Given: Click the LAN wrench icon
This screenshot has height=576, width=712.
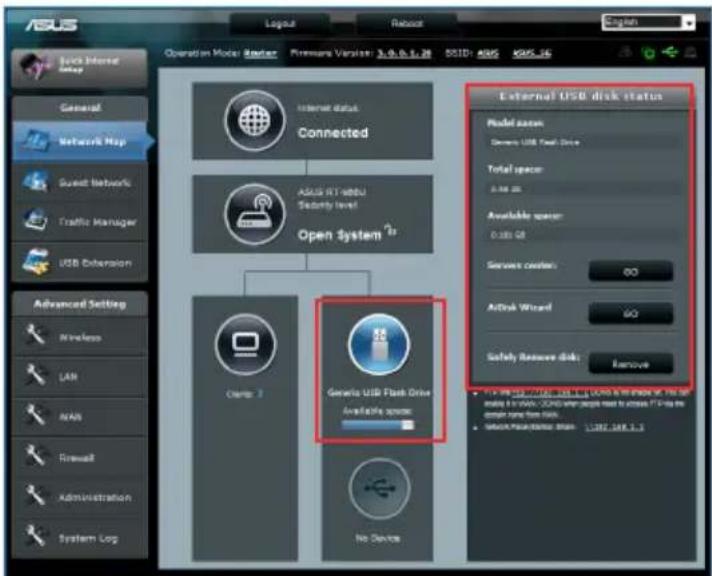Looking at the screenshot, I should point(35,376).
